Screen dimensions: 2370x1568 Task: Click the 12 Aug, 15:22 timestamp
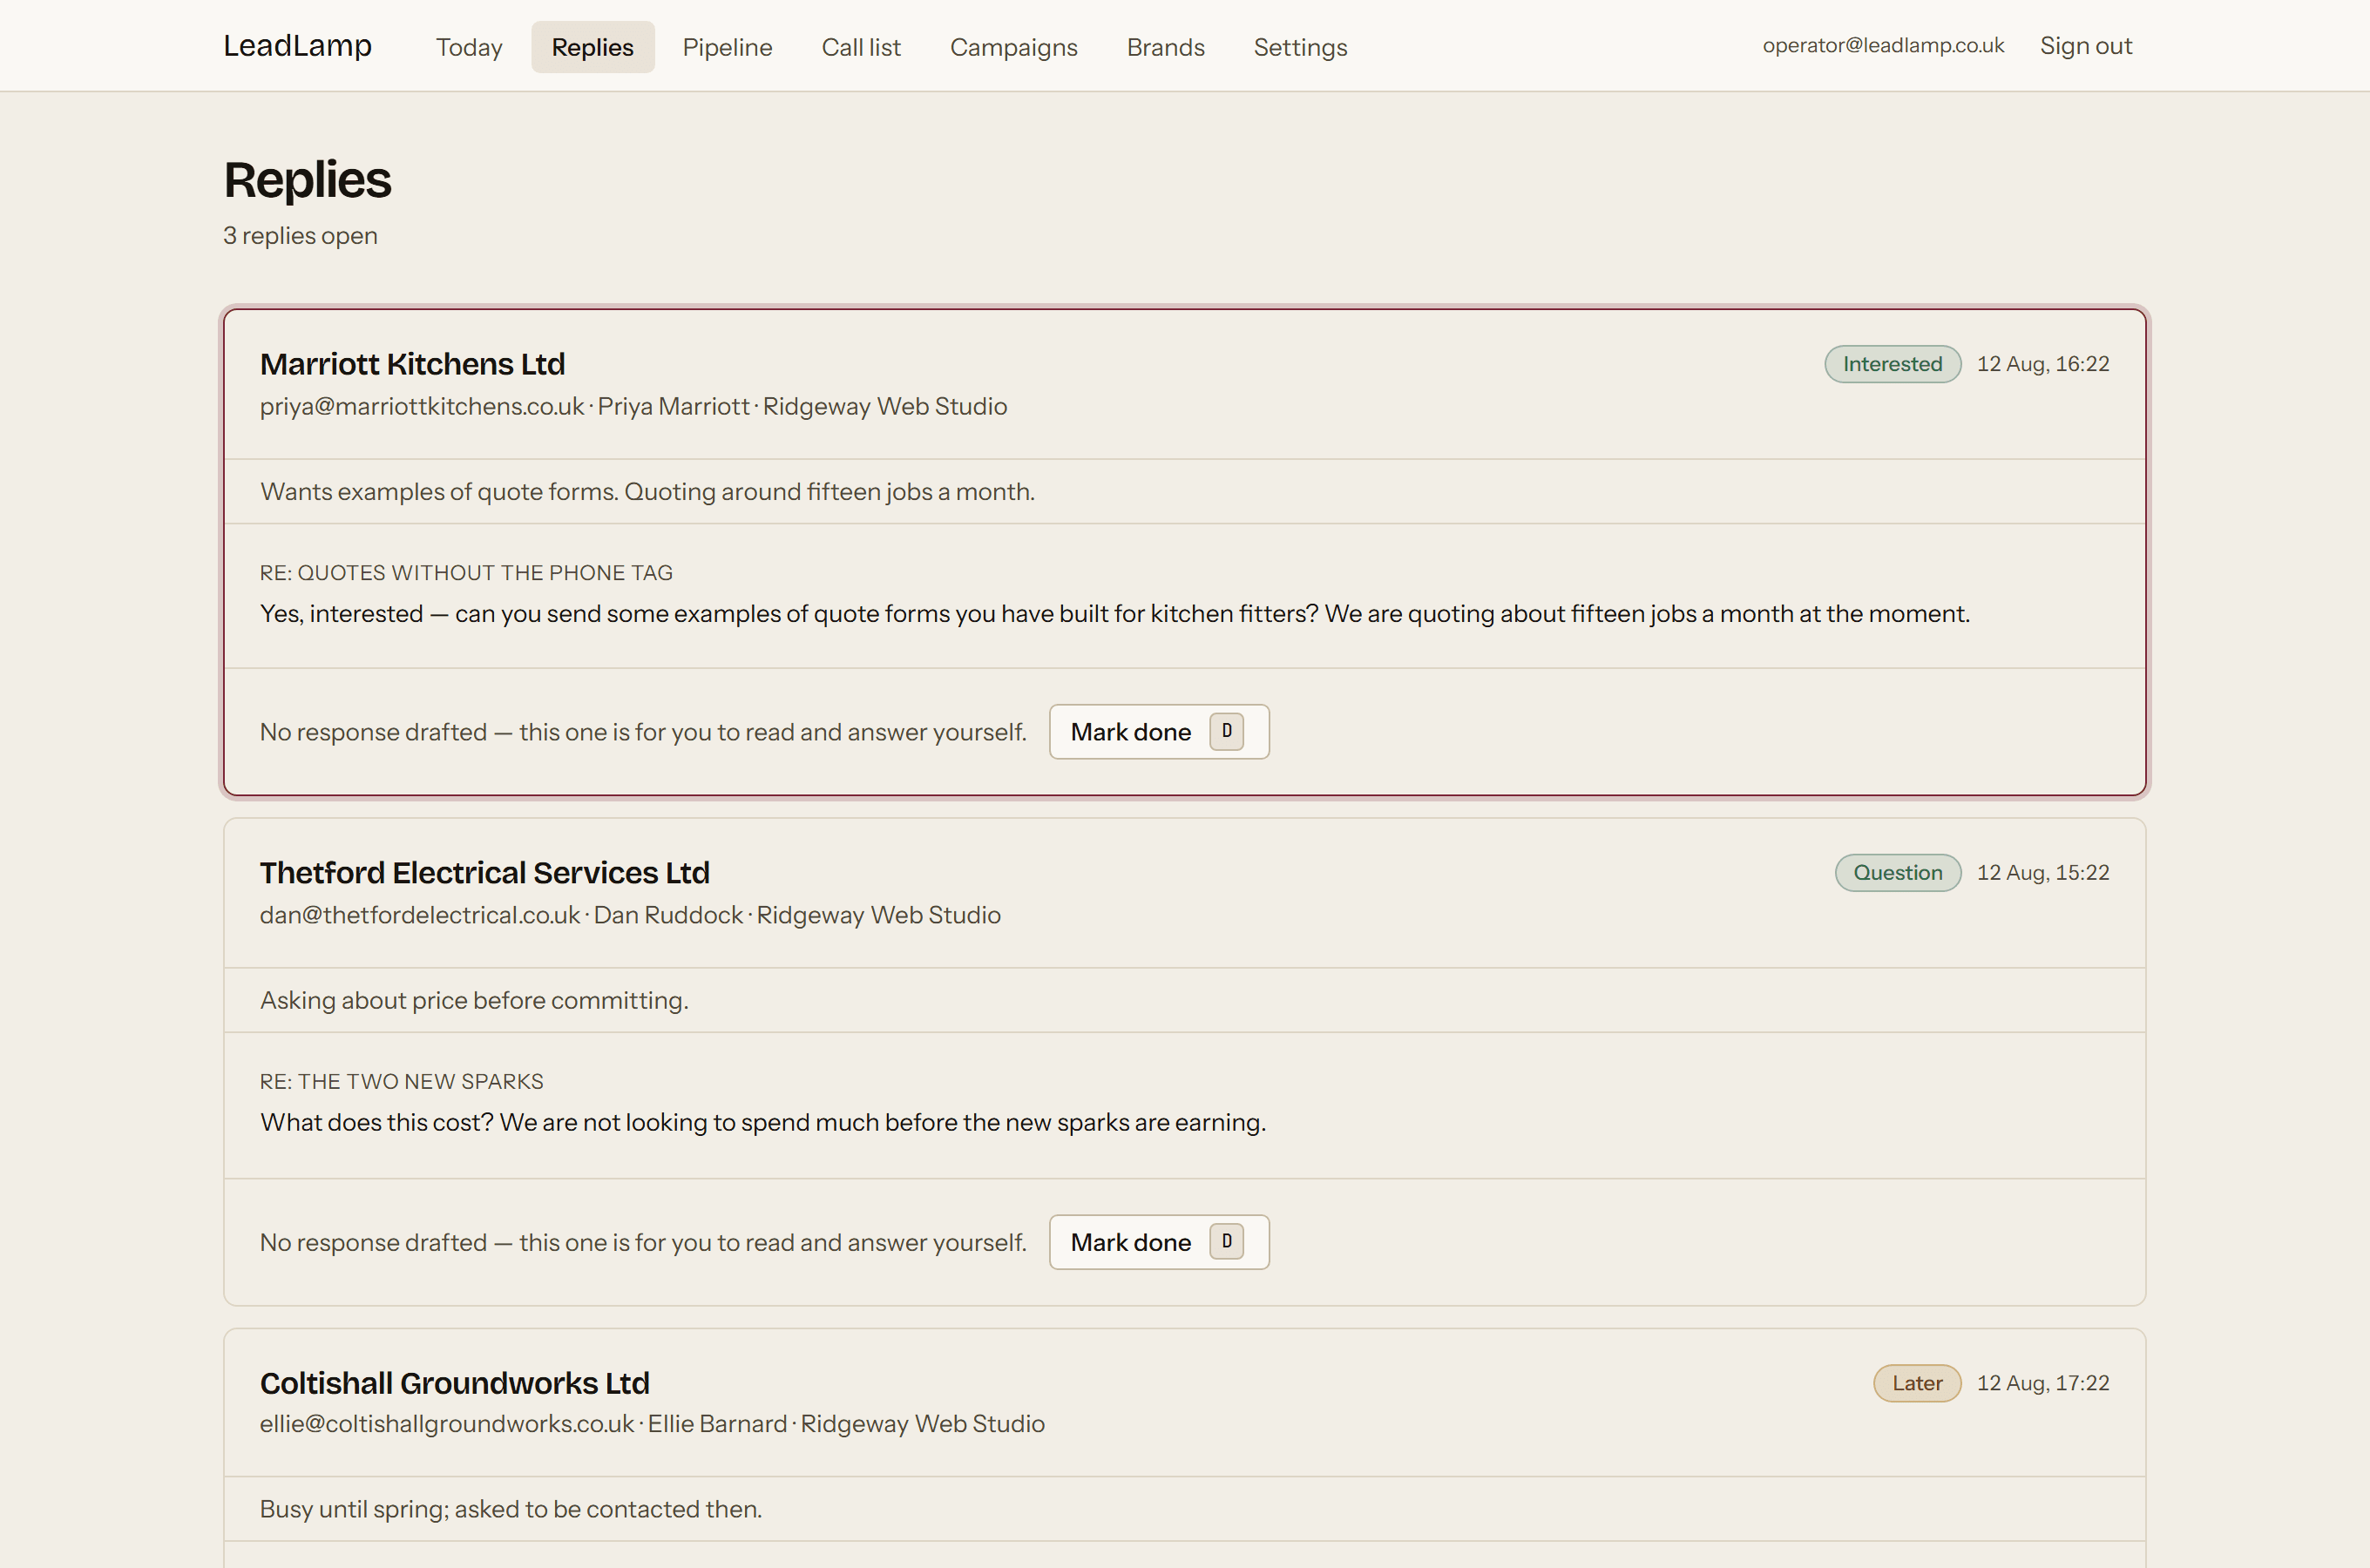point(2043,873)
